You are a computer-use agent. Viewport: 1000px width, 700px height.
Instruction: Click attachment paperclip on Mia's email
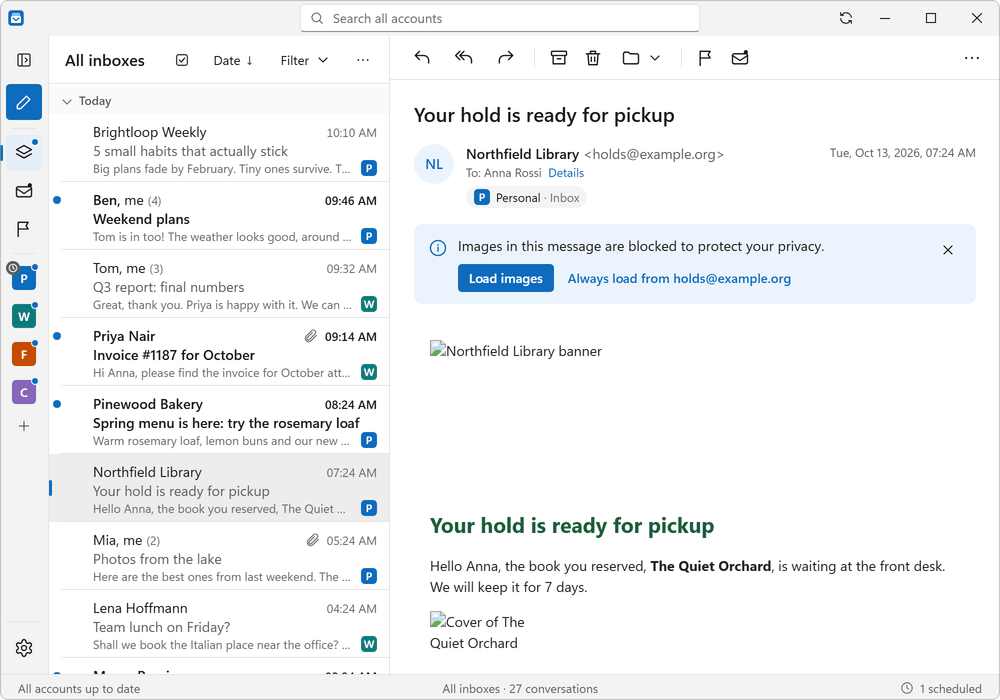(312, 540)
